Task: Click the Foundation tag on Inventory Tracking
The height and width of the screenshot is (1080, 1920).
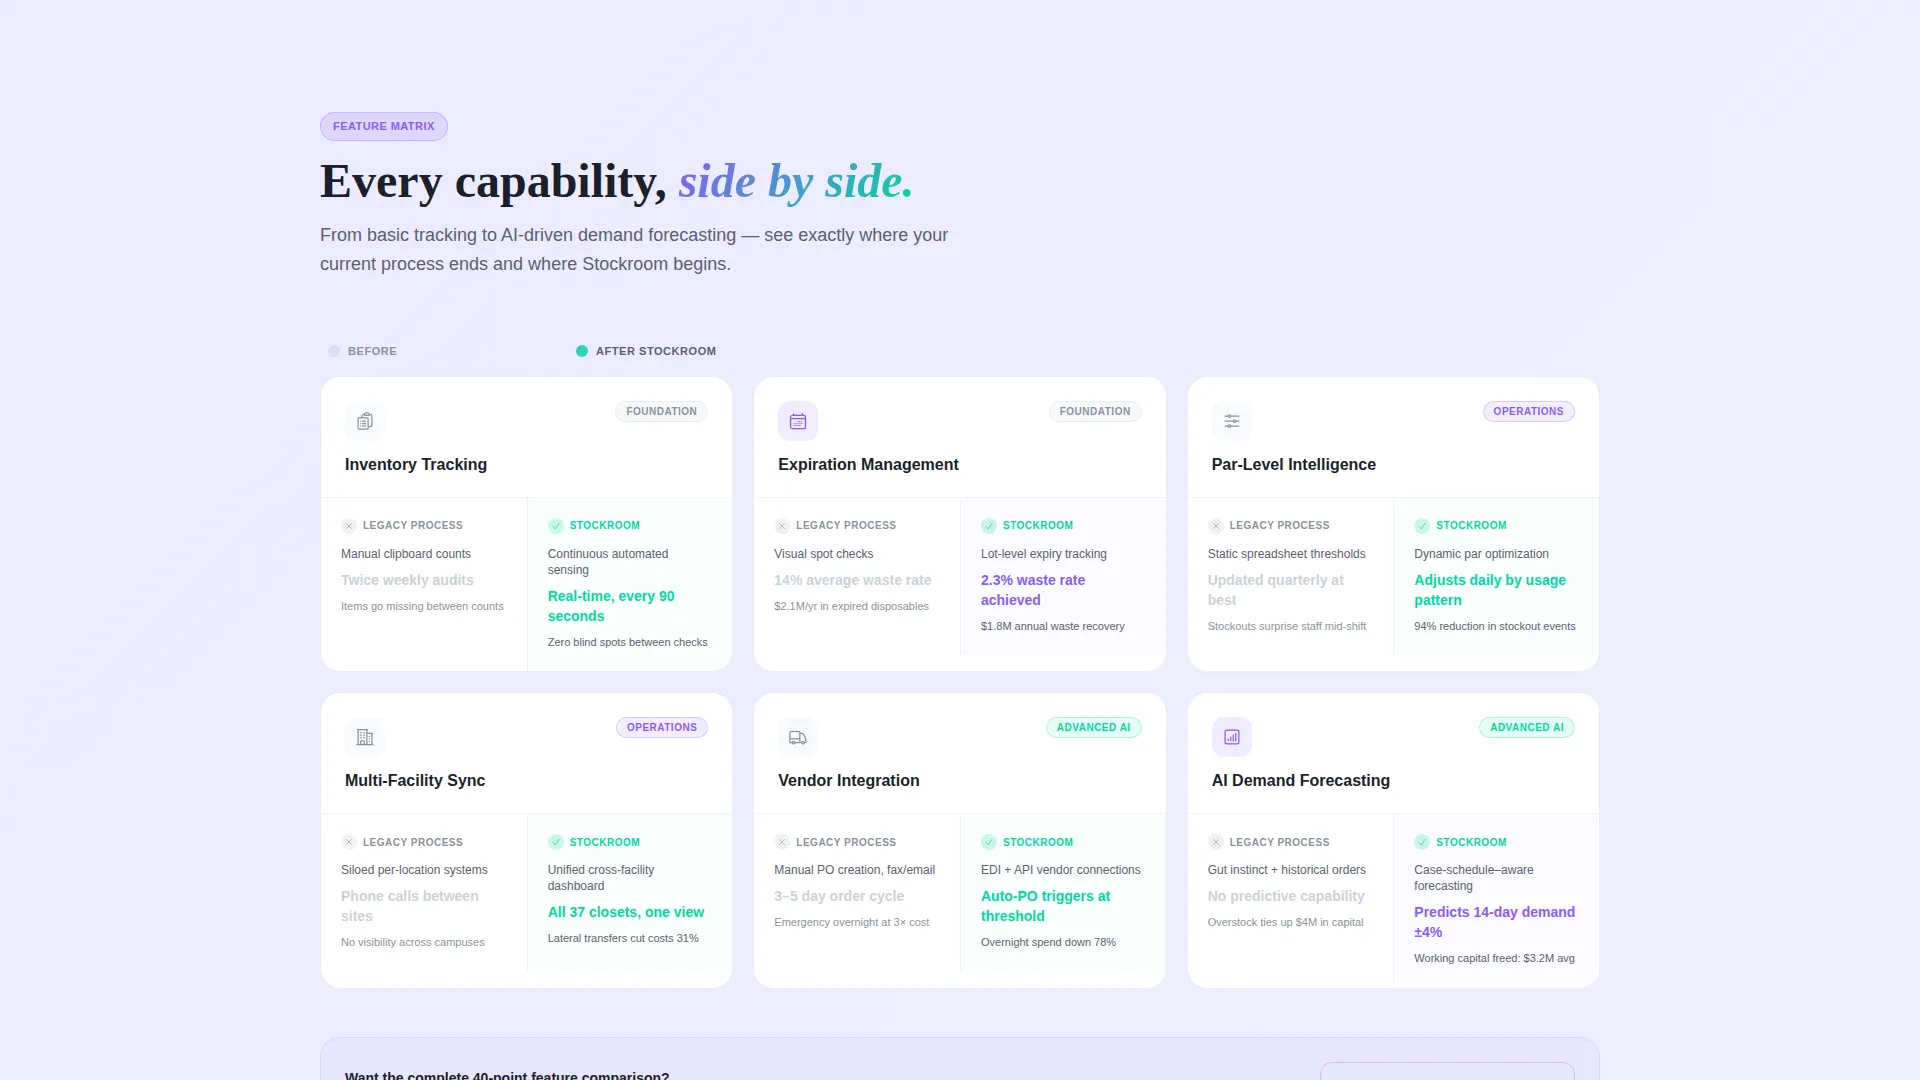Action: [x=661, y=411]
